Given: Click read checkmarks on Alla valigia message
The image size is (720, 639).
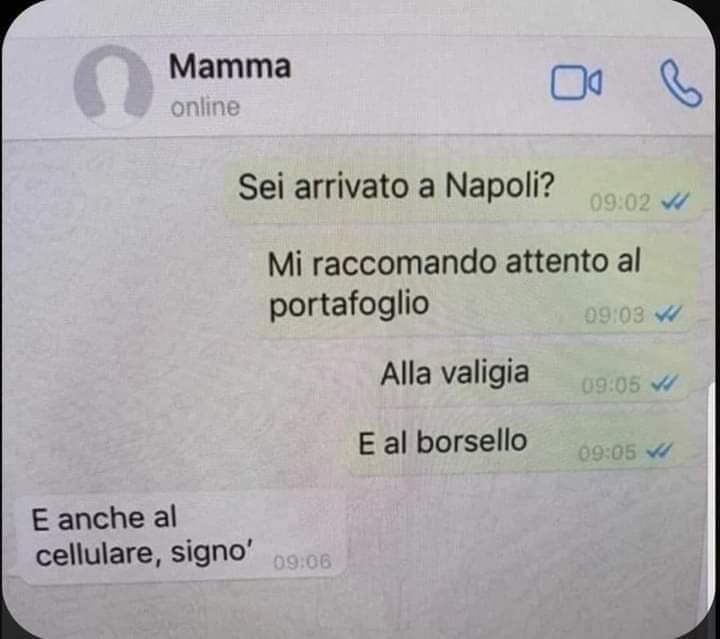Looking at the screenshot, I should (x=664, y=383).
